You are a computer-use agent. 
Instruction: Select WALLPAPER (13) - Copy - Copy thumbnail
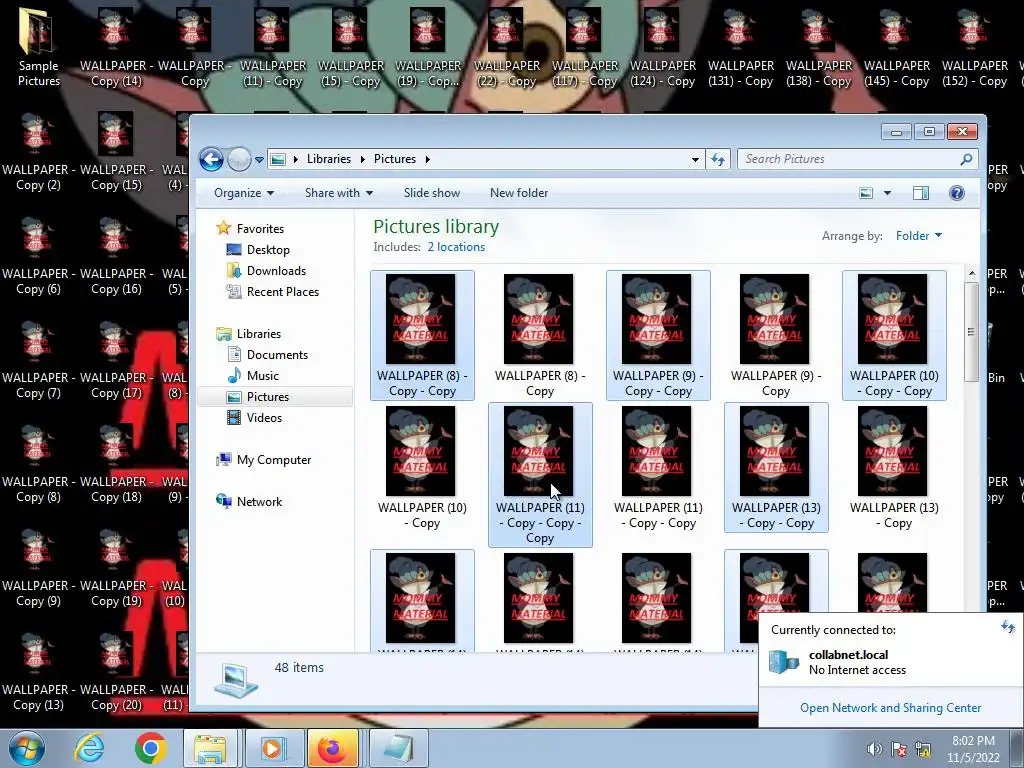(x=776, y=467)
